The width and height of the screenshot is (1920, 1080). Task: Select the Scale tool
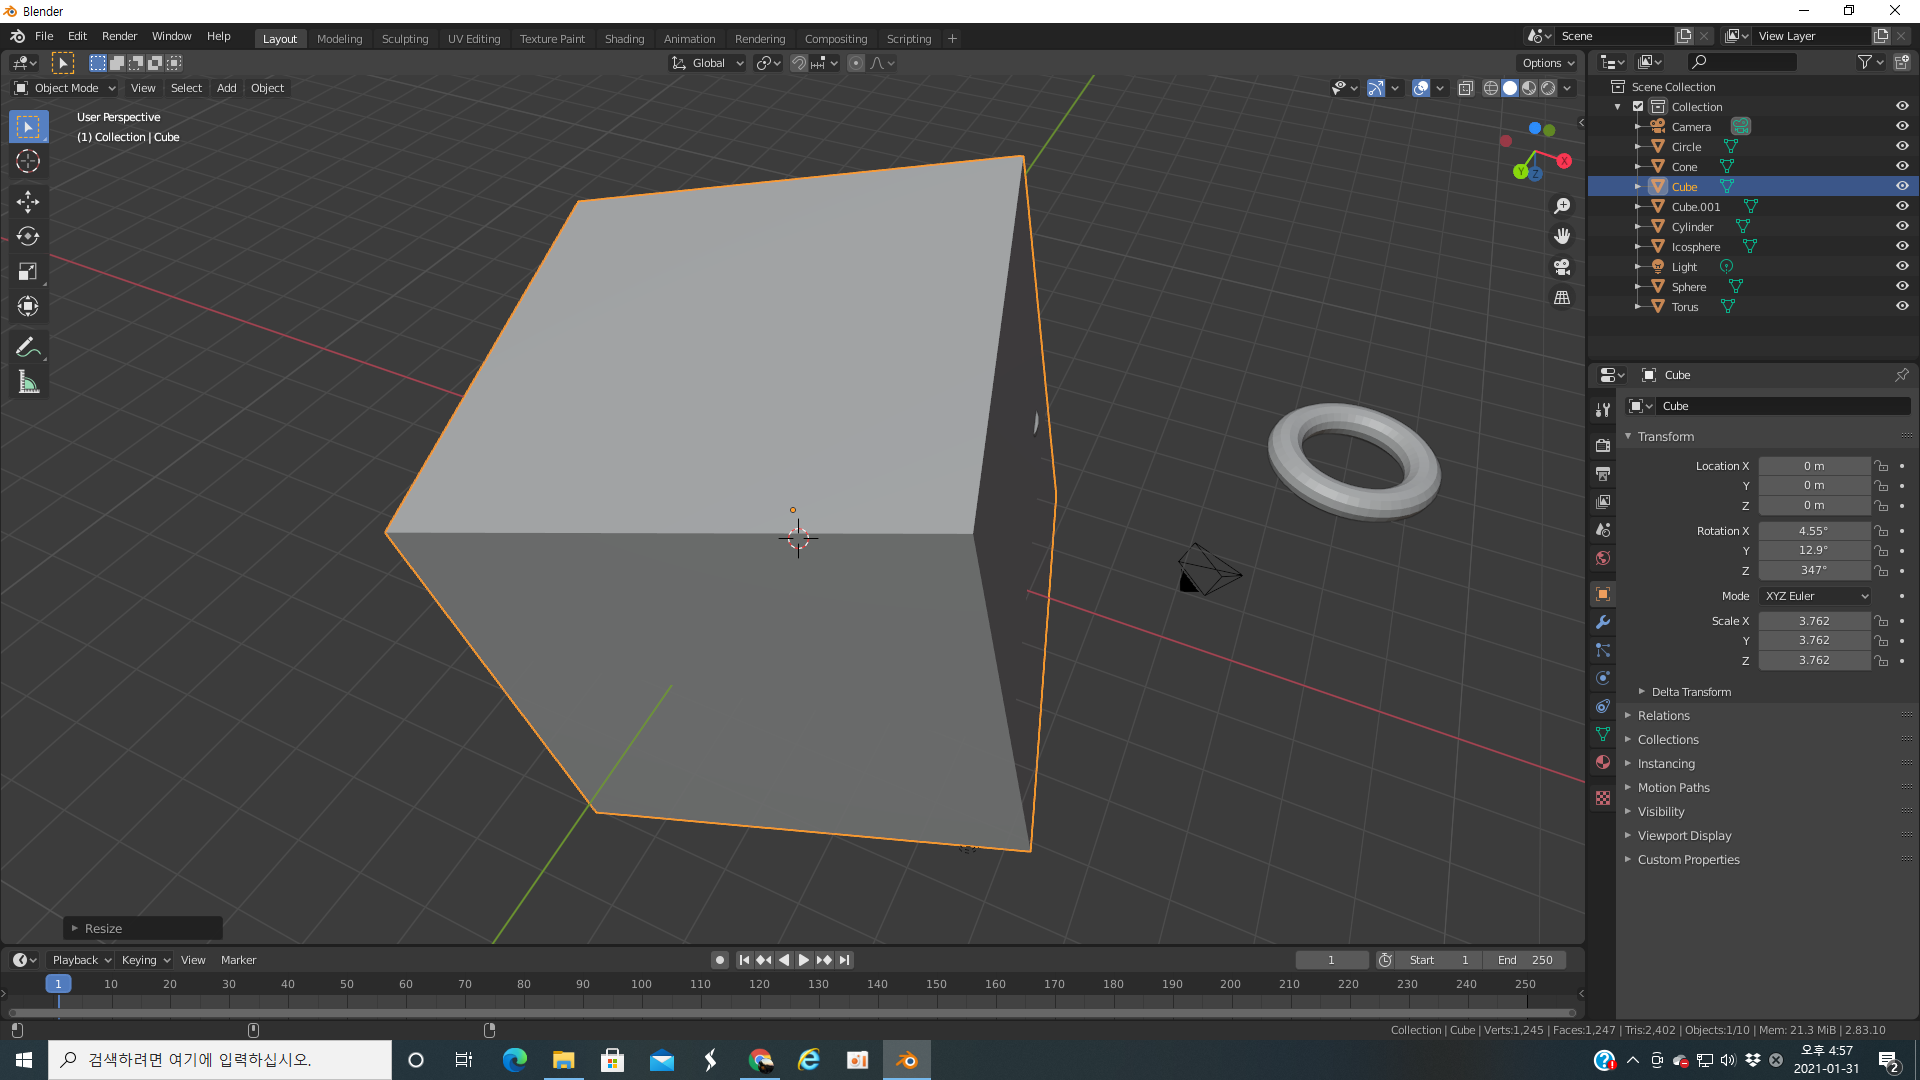28,271
